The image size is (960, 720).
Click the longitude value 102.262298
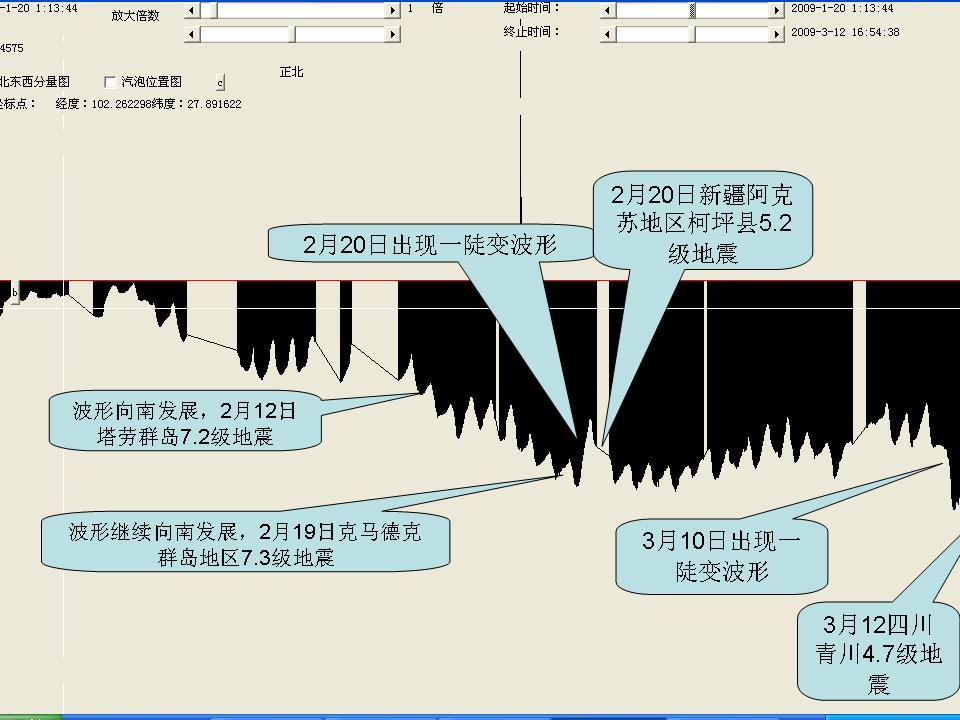coord(121,105)
